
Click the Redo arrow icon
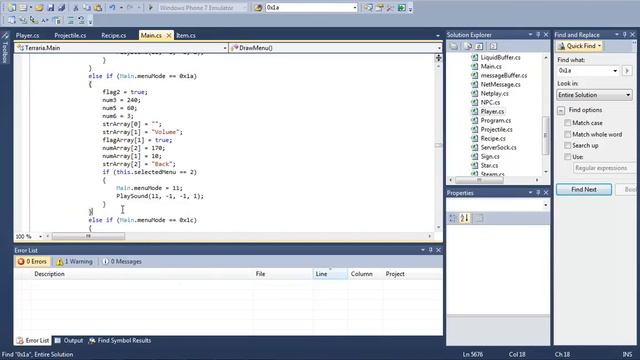130,7
